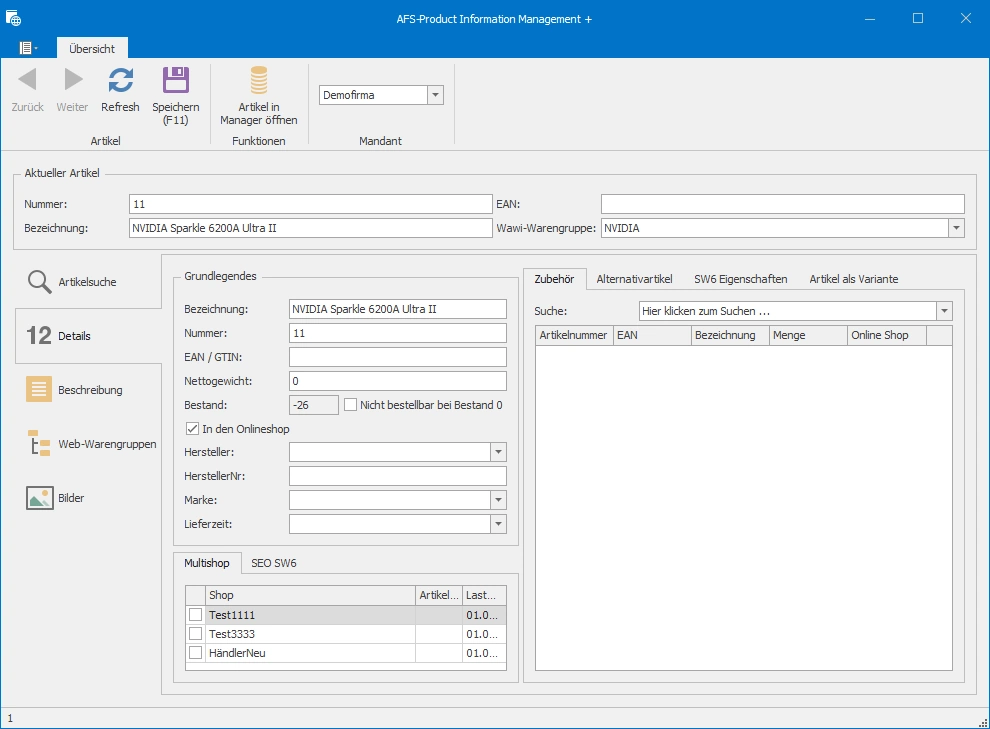Screen dimensions: 990x729
Task: Toggle Nicht bestellbar bei Bestand 0
Action: [x=350, y=405]
